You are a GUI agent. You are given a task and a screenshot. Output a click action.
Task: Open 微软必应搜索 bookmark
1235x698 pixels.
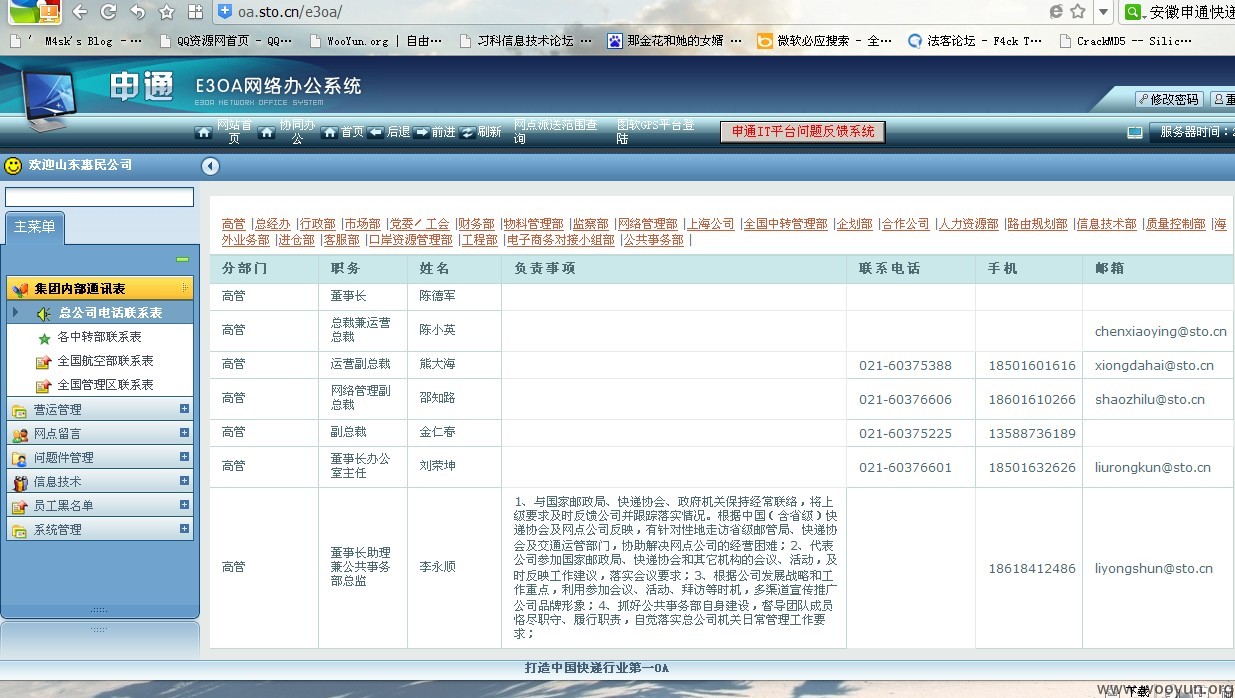[825, 41]
